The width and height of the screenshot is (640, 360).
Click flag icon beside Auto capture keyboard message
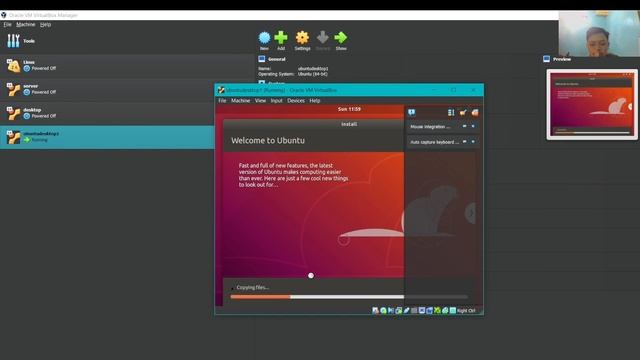point(464,142)
